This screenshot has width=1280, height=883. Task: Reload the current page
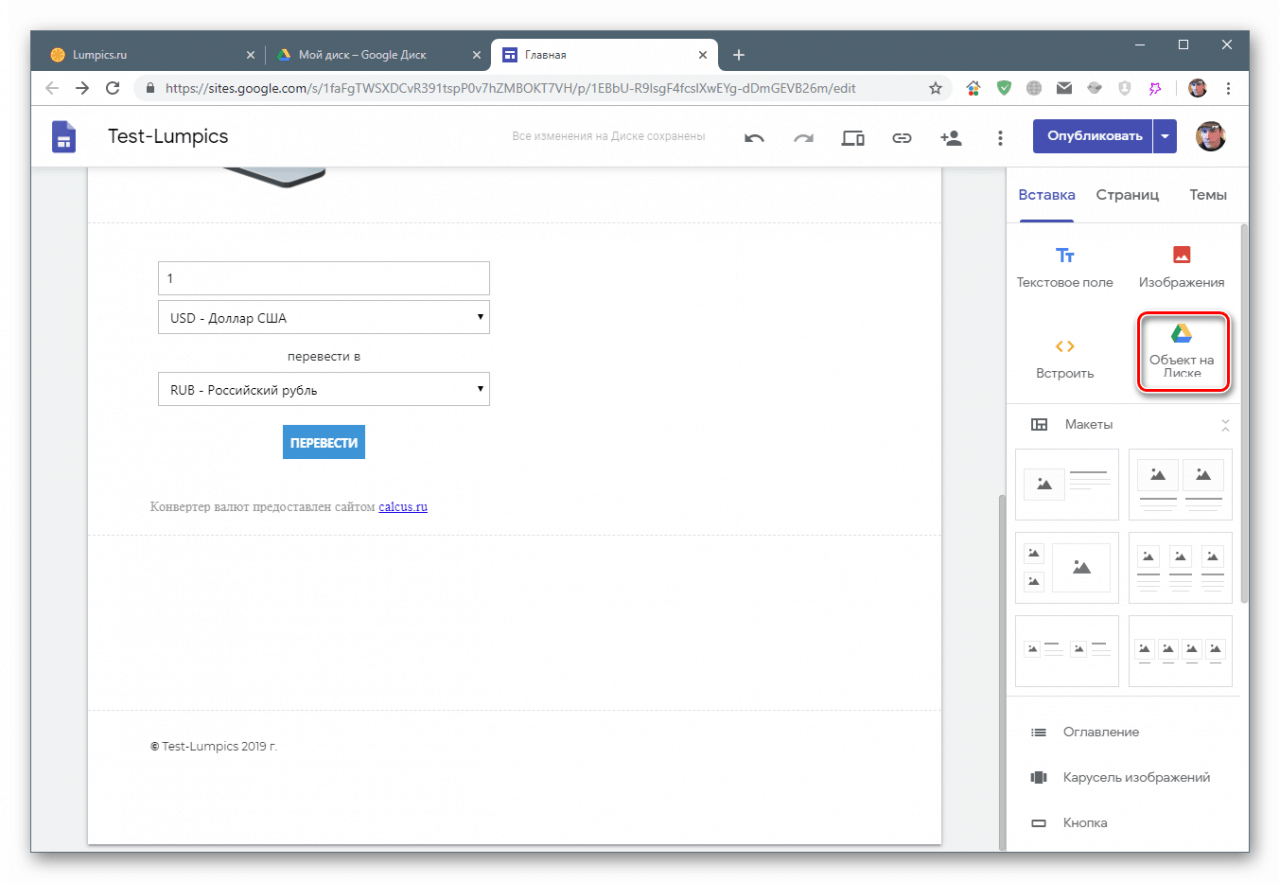tap(112, 88)
